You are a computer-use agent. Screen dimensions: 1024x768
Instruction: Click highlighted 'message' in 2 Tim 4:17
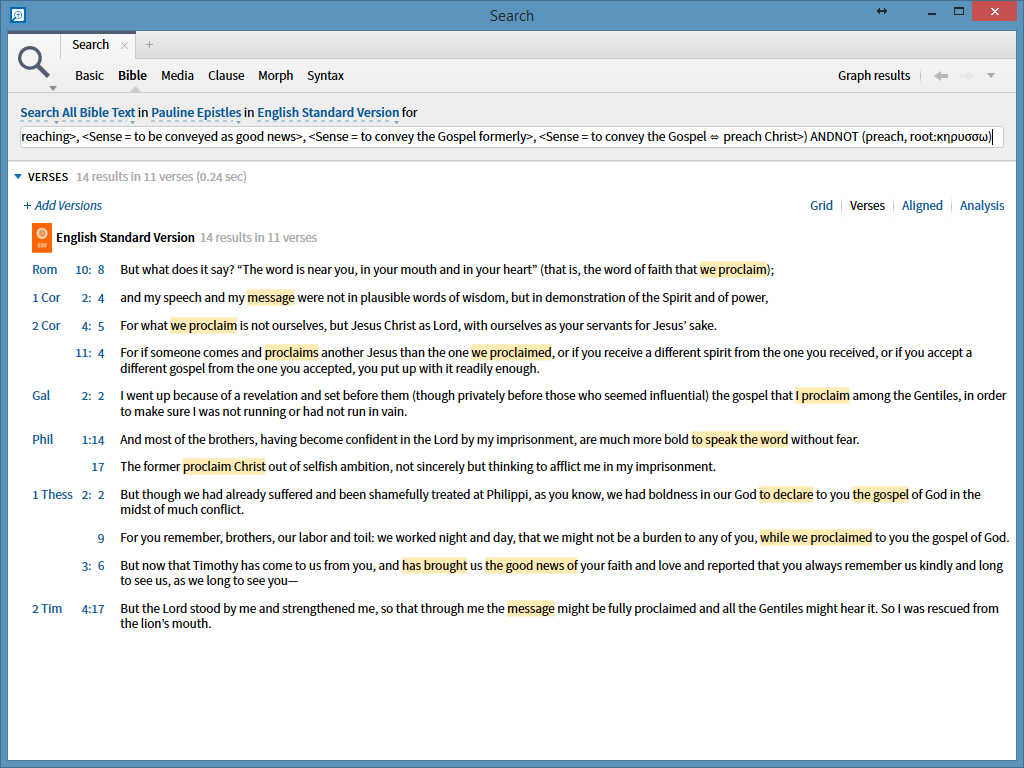coord(530,609)
